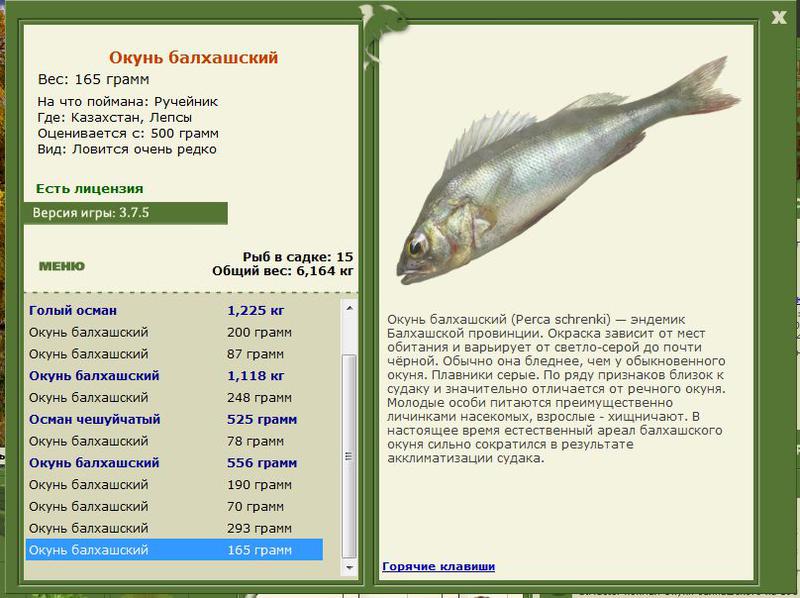Click highlighted Окунь балхашский 165 грамм row

pyautogui.click(x=174, y=550)
